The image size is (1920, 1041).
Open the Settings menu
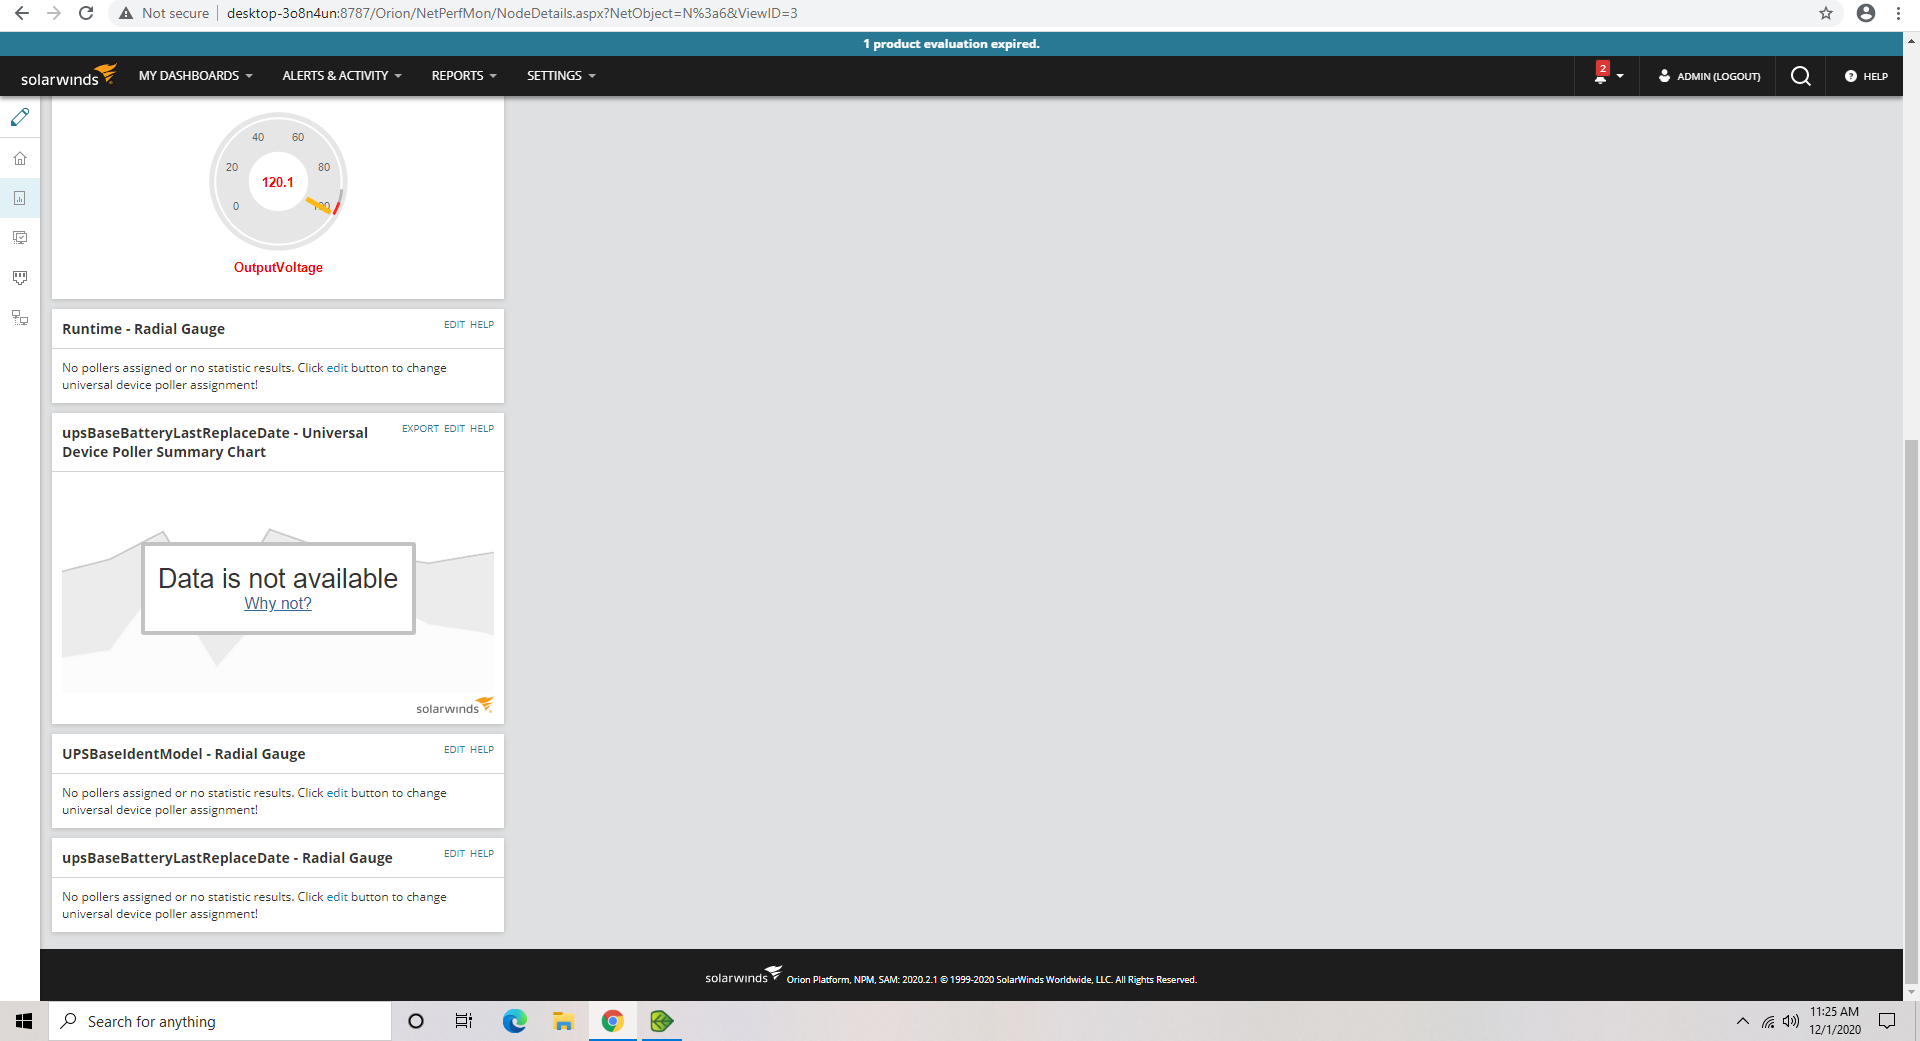click(x=560, y=76)
